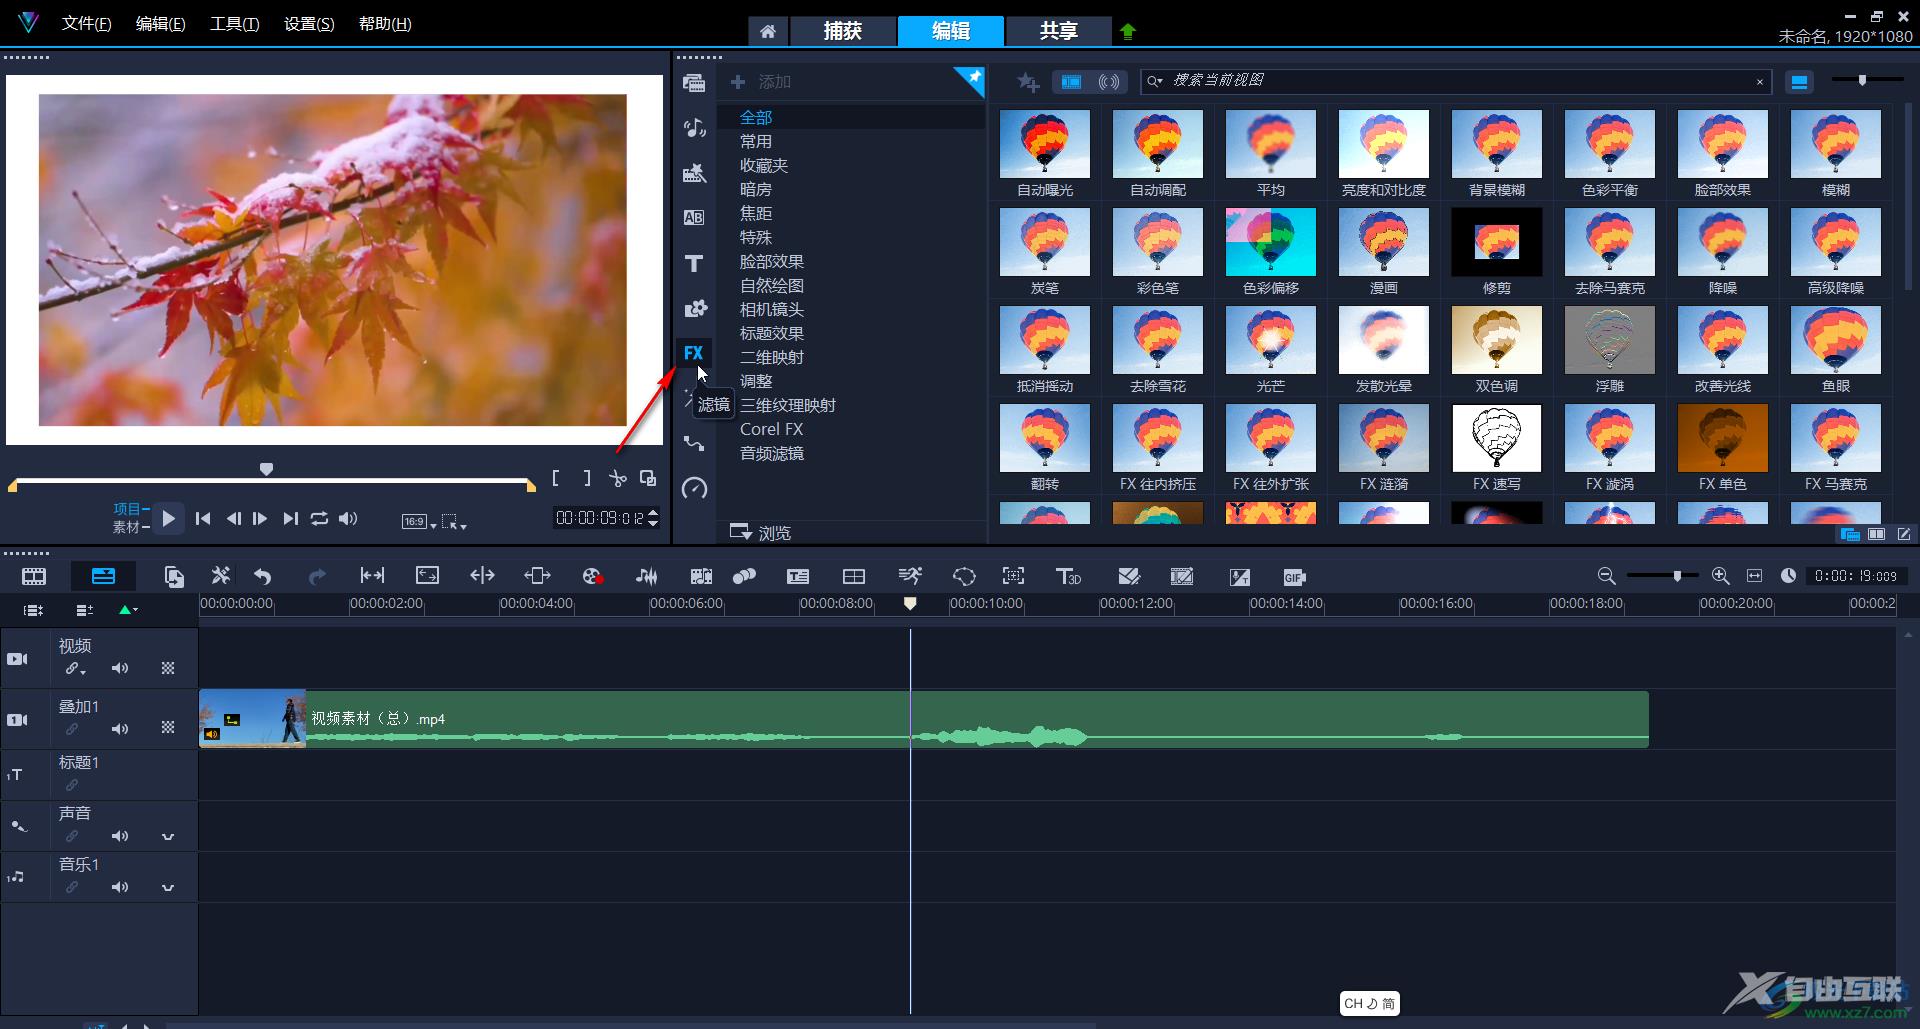Expand the 音乐1 track chevron
Viewport: 1920px width, 1029px height.
tap(168, 887)
